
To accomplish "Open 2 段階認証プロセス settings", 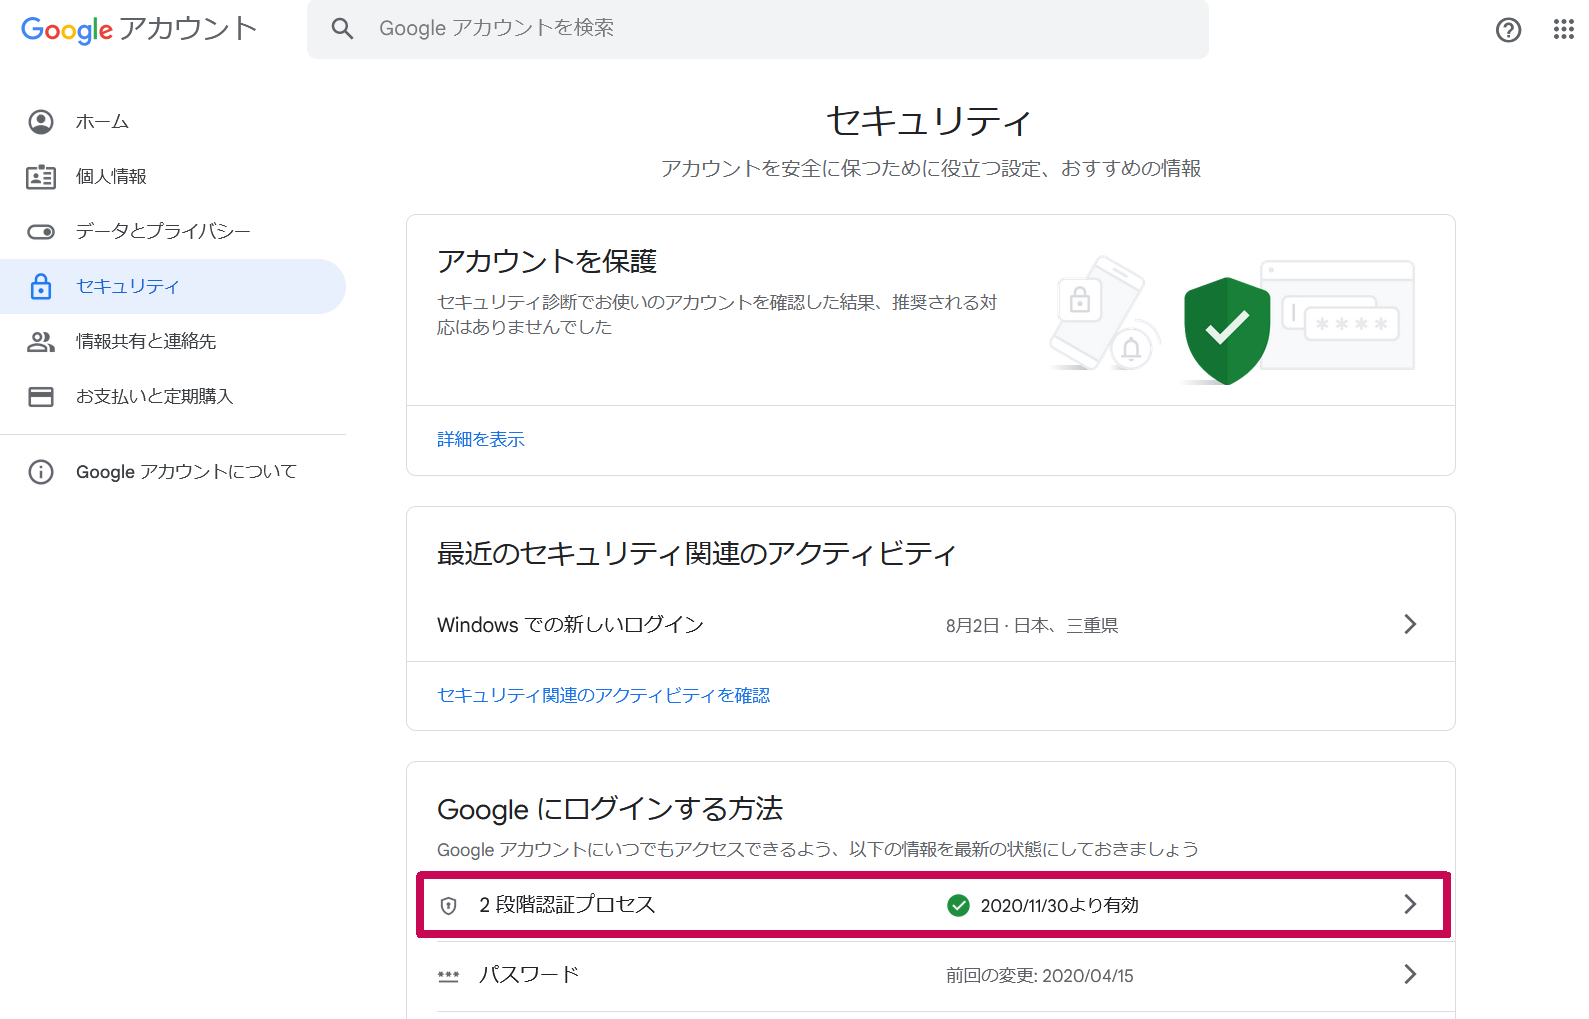I will pos(933,905).
